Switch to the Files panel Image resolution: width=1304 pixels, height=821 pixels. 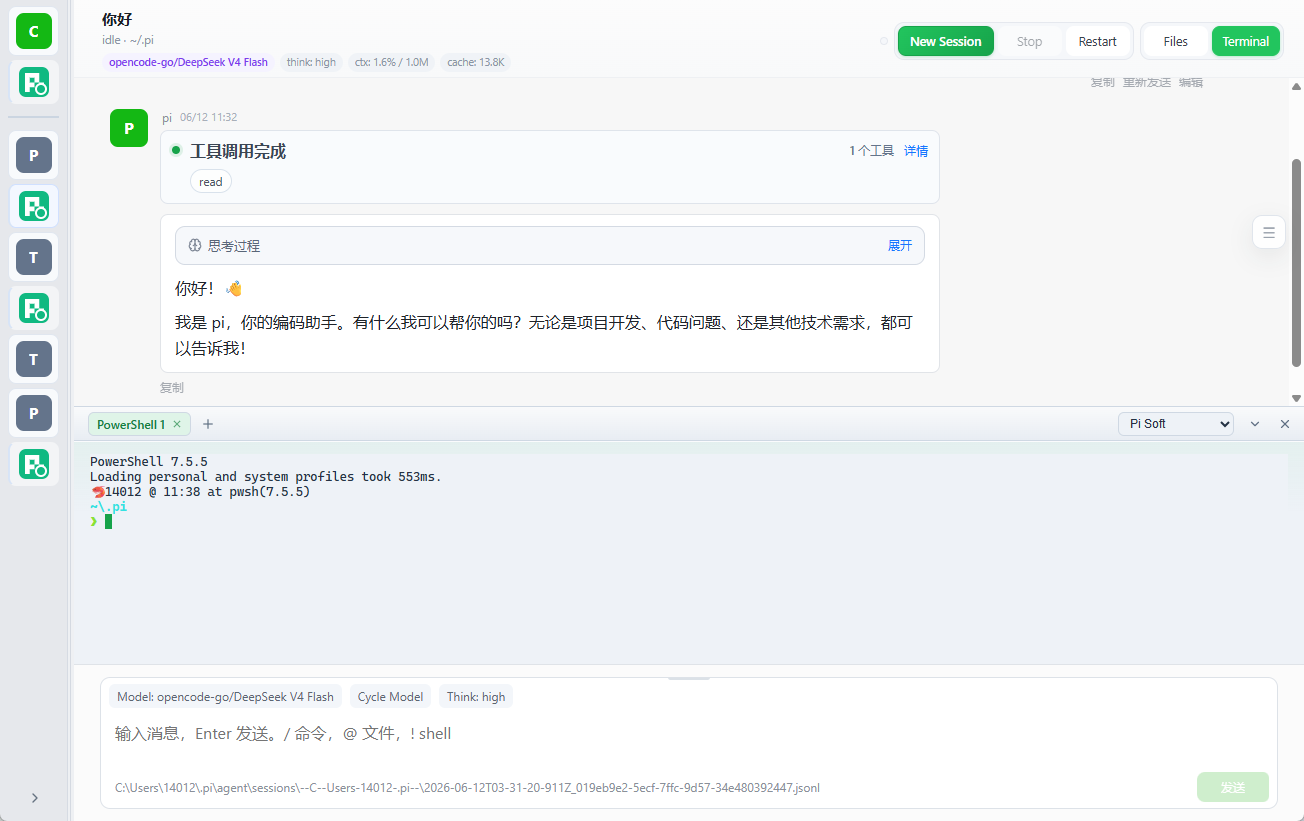coord(1176,41)
